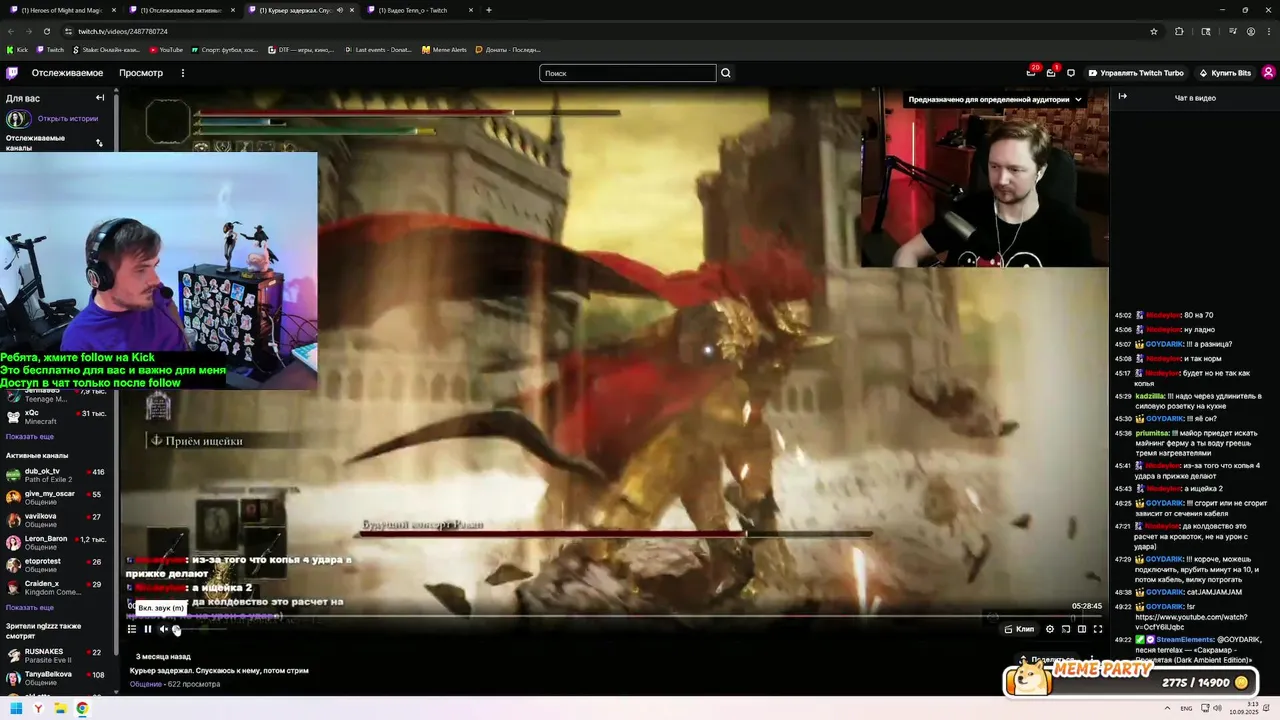Seek on the video progress bar
Viewport: 1280px width, 720px height.
[x=614, y=616]
